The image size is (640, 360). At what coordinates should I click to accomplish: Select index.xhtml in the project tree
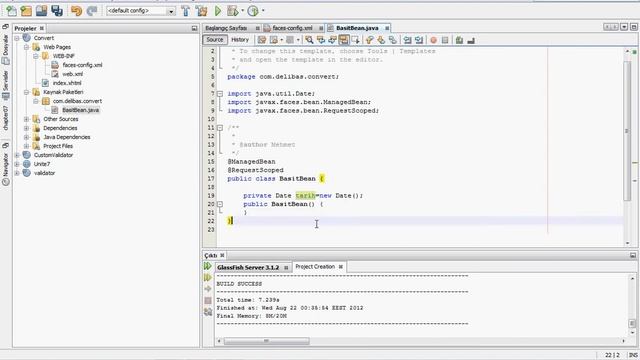67,83
